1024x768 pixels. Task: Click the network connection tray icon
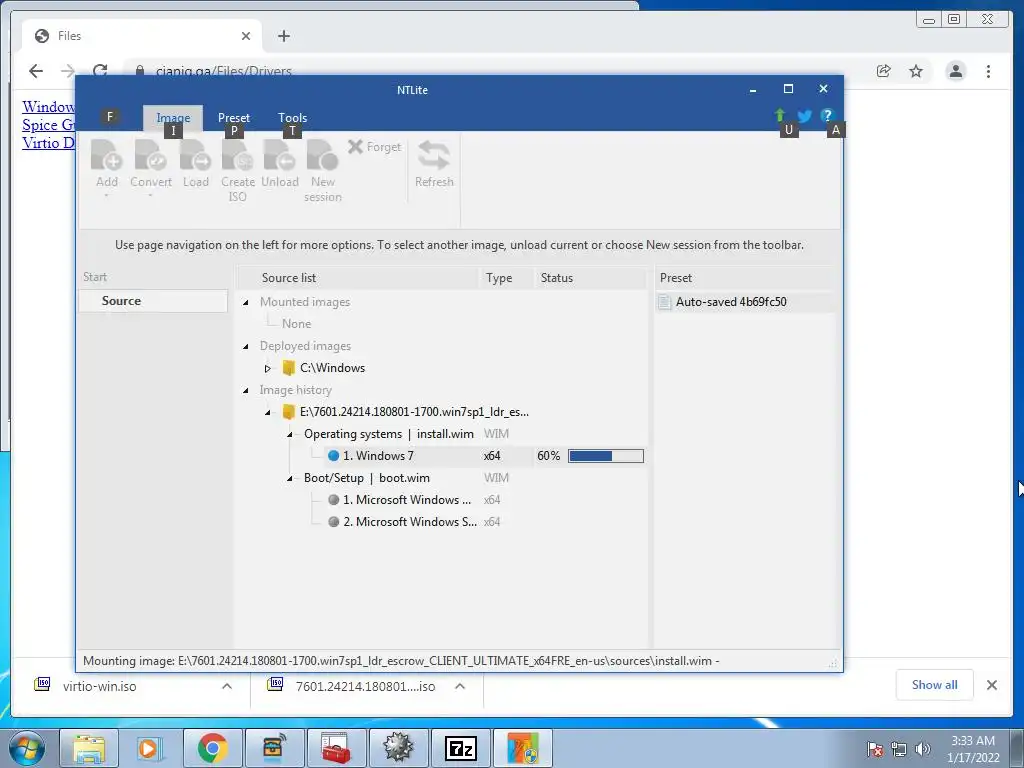click(x=899, y=750)
